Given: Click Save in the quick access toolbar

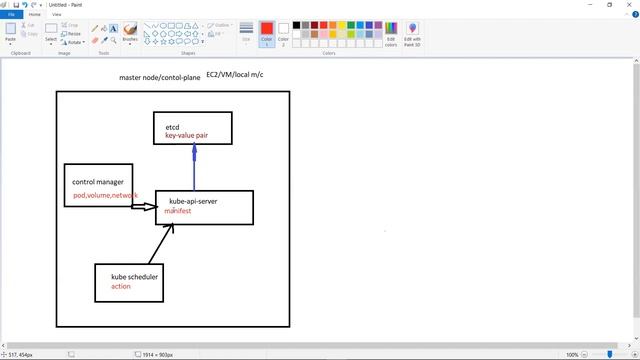Looking at the screenshot, I should (x=16, y=5).
